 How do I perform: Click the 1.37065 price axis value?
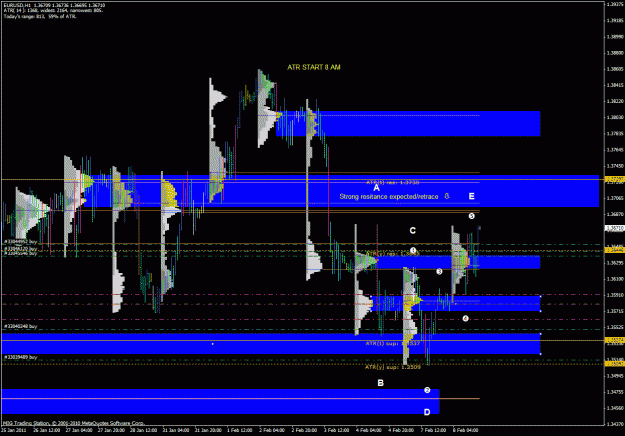[x=615, y=198]
